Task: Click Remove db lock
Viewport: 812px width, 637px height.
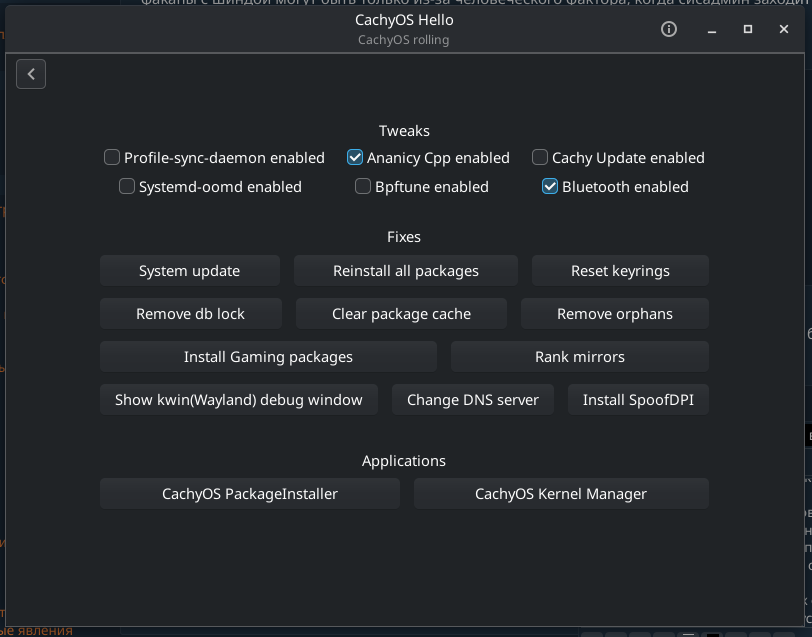Action: [190, 313]
